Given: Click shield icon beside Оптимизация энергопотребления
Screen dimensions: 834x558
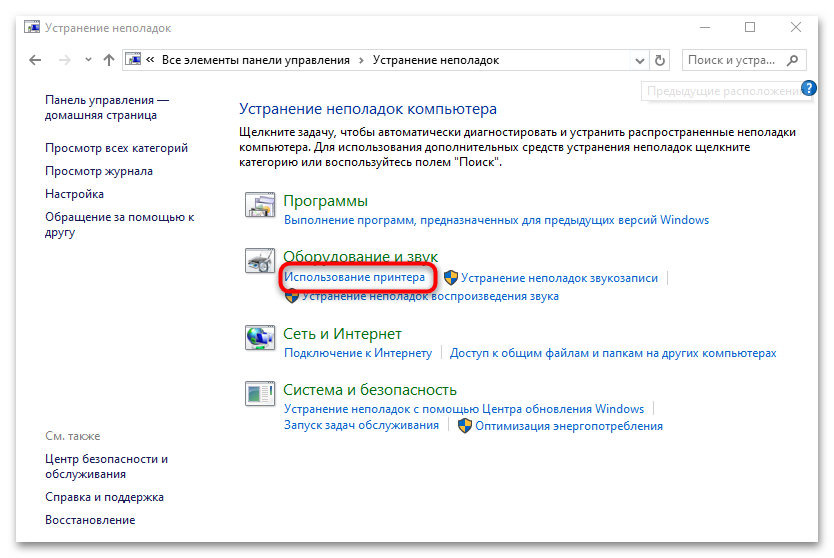Looking at the screenshot, I should (465, 426).
